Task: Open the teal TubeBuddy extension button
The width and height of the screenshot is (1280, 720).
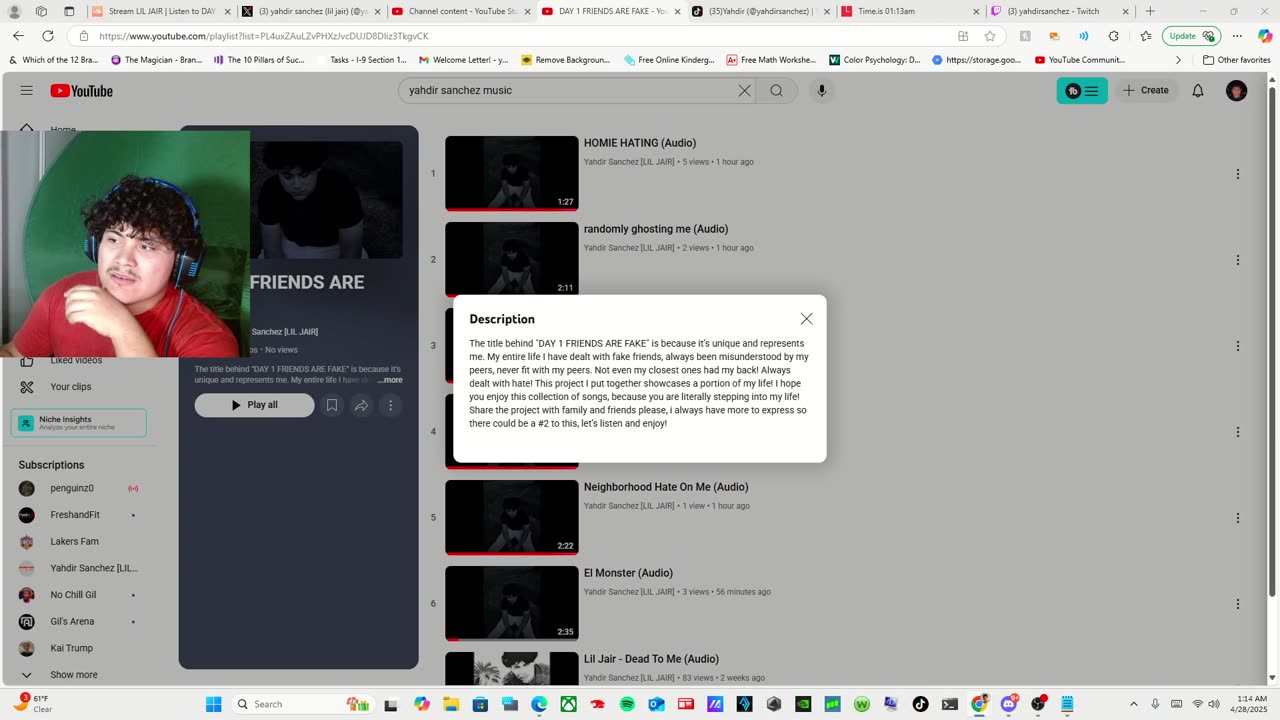Action: 1082,90
